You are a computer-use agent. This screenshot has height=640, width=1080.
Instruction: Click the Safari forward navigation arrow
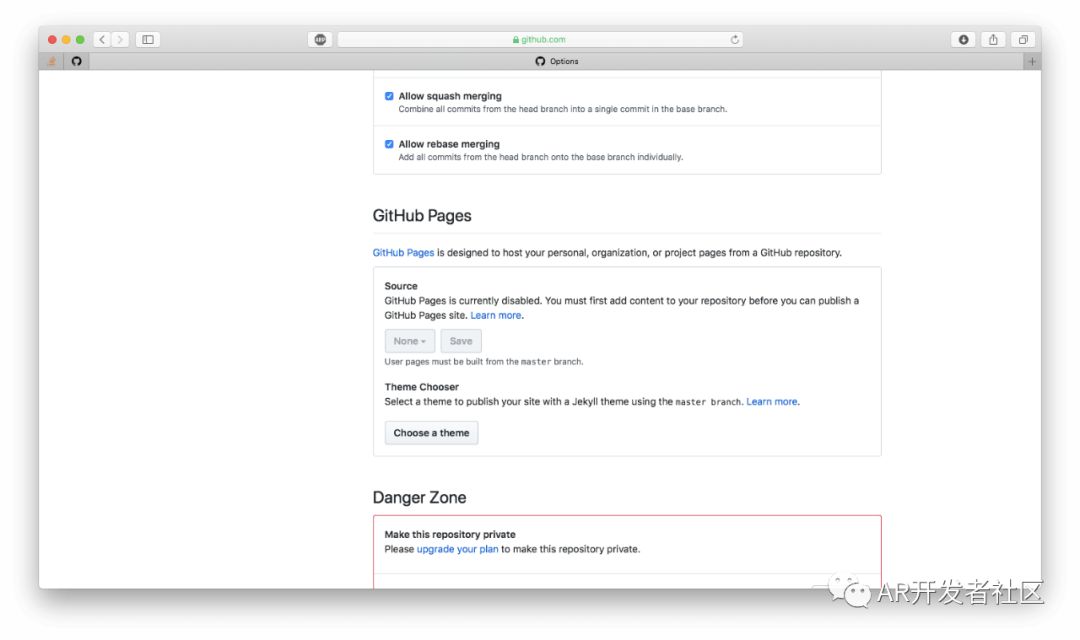click(x=121, y=40)
